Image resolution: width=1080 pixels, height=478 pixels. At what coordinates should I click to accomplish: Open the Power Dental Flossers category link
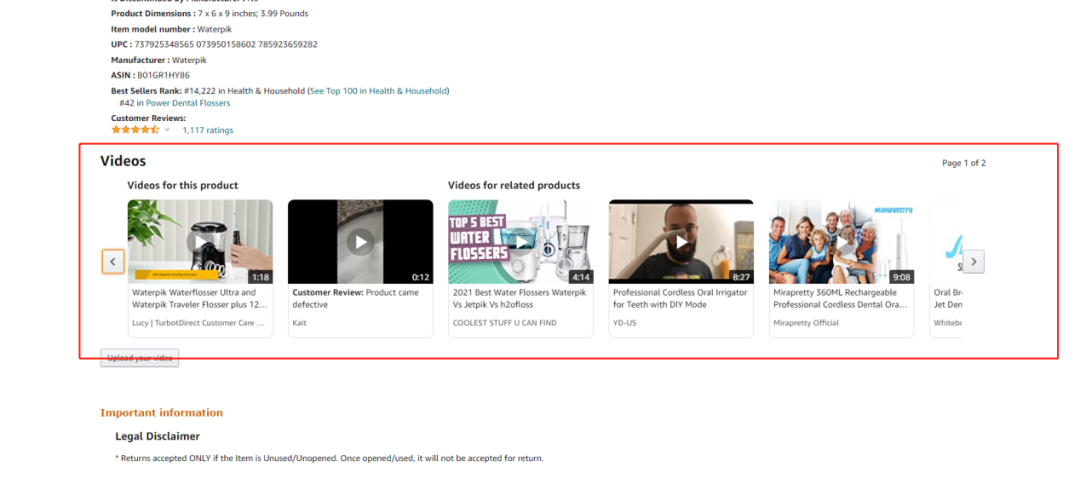tap(188, 103)
